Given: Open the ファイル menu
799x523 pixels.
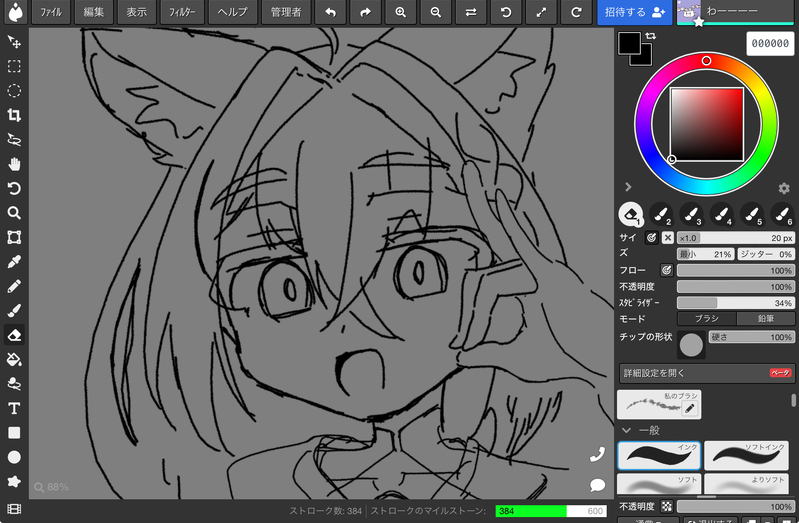Looking at the screenshot, I should [51, 12].
